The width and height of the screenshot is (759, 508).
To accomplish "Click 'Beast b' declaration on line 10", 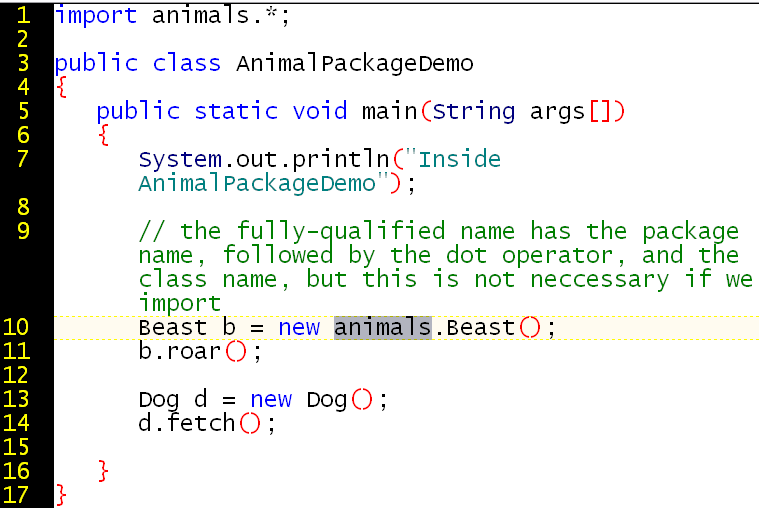I will pos(187,327).
